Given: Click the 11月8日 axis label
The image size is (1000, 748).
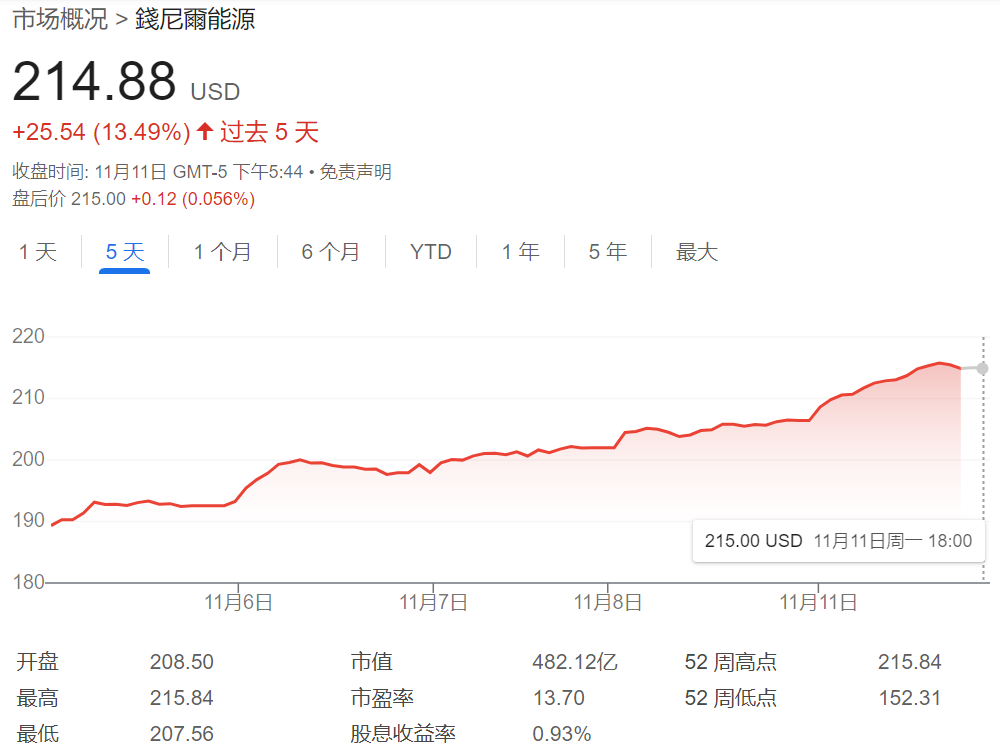Looking at the screenshot, I should tap(608, 602).
